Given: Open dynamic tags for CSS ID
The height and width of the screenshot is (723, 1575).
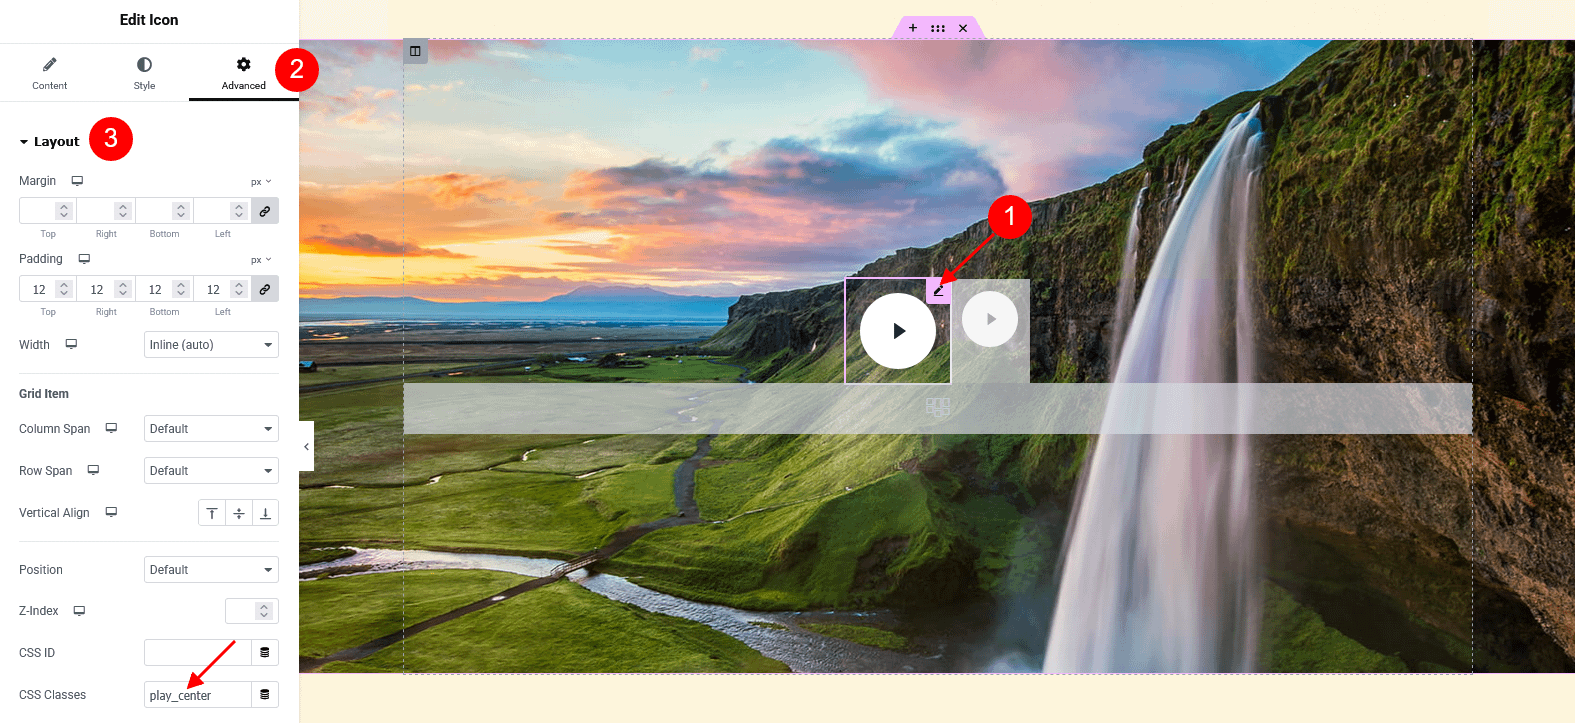Looking at the screenshot, I should (265, 653).
